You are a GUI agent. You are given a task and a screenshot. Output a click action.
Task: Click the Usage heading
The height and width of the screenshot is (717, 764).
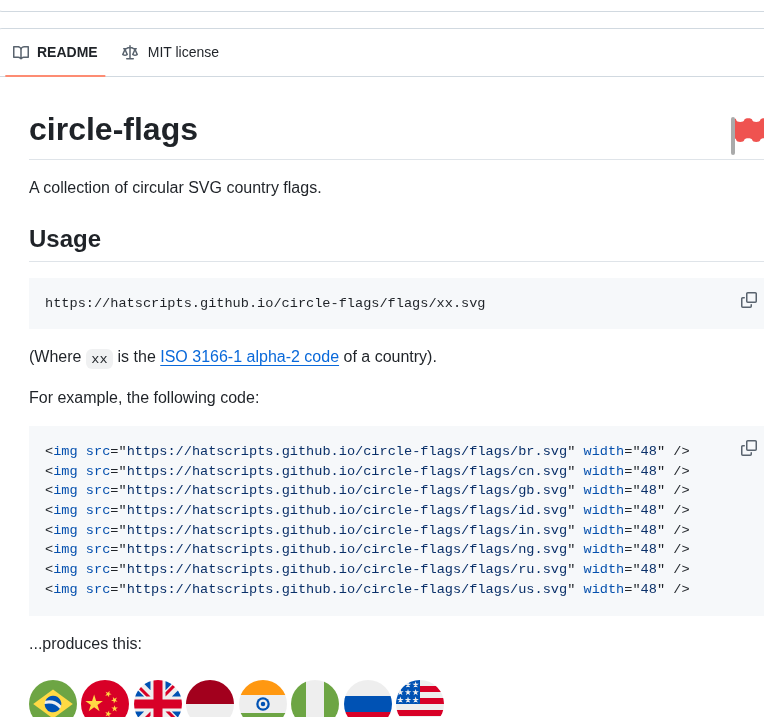pyautogui.click(x=65, y=239)
